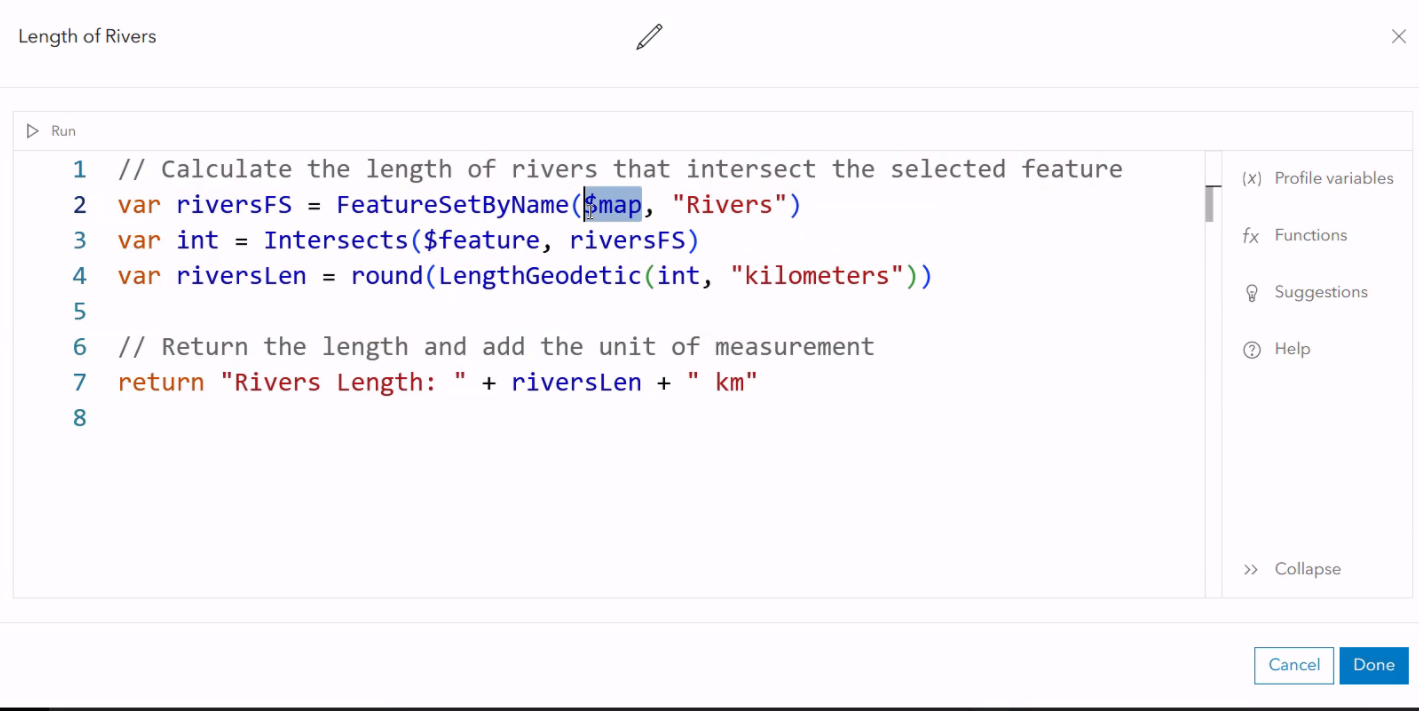Click the editor scrollbar handle
This screenshot has height=711, width=1419.
click(x=1208, y=203)
